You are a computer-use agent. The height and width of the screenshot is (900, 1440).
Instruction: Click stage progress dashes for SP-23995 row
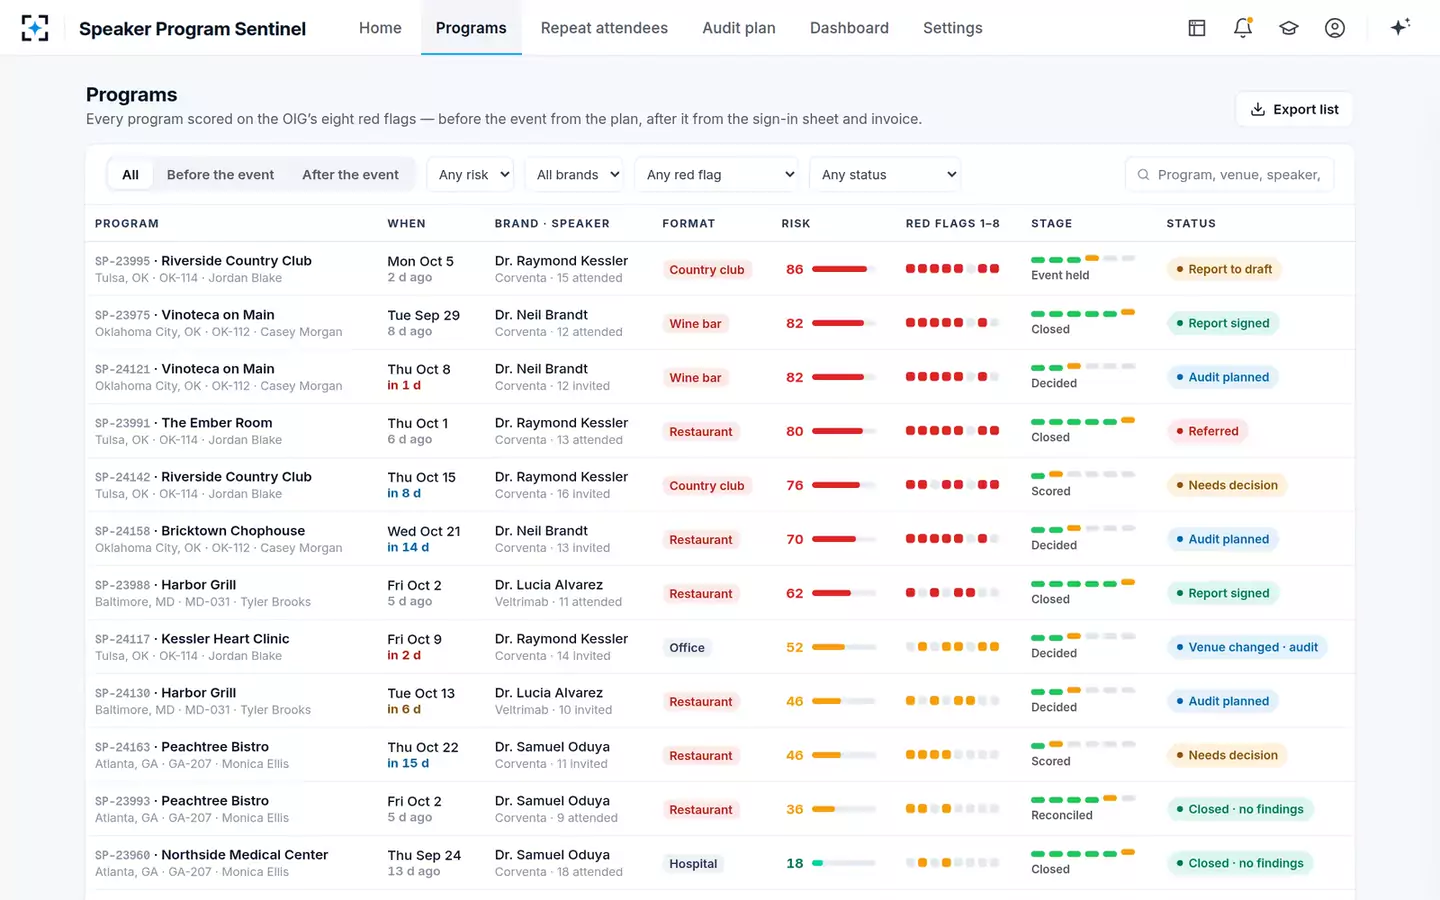(1083, 259)
